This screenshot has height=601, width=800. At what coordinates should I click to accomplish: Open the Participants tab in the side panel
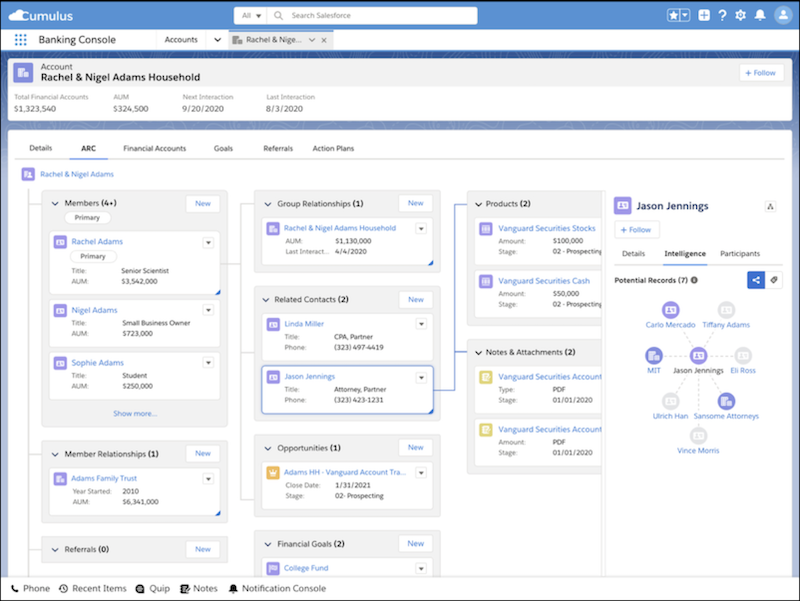tap(740, 254)
